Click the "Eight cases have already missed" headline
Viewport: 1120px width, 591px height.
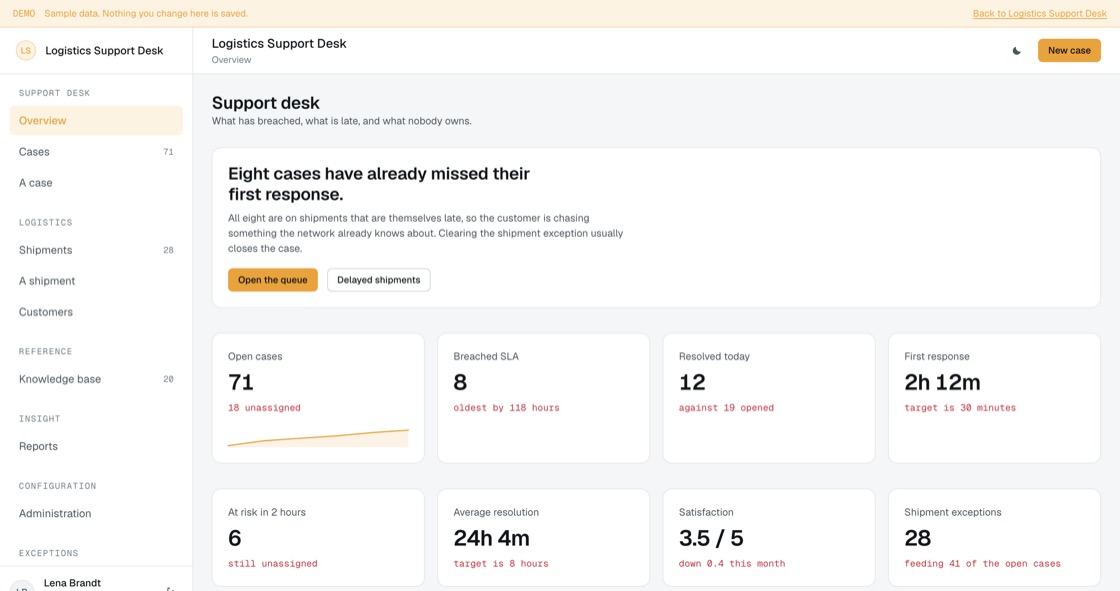(379, 184)
